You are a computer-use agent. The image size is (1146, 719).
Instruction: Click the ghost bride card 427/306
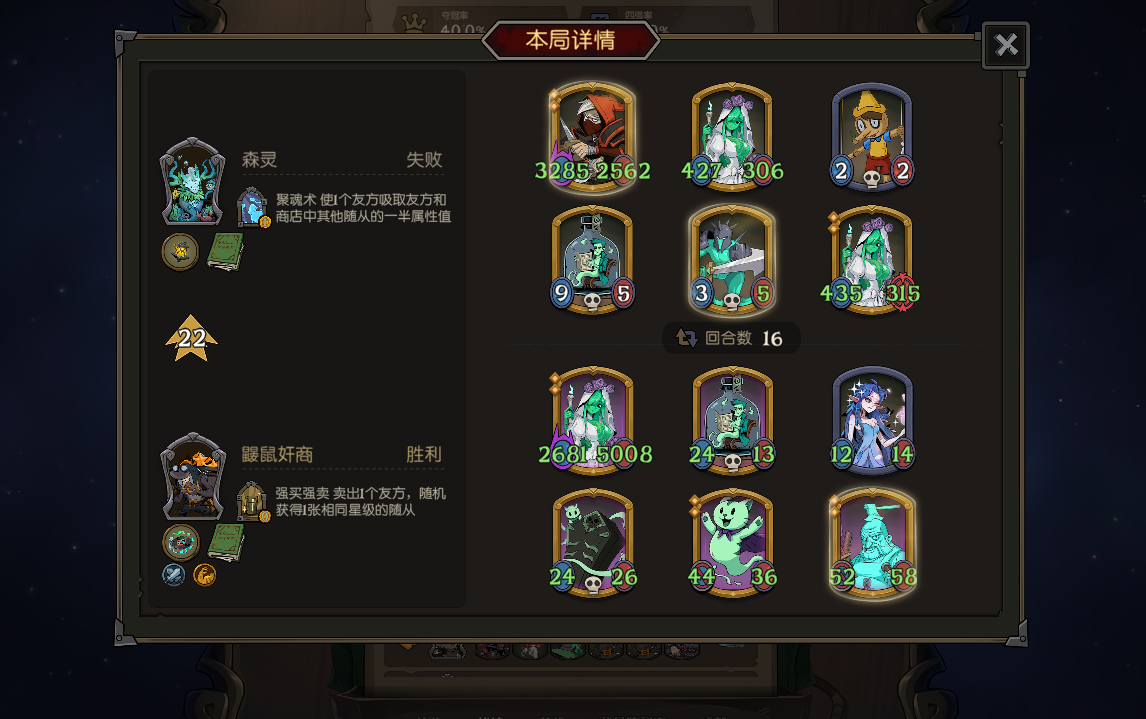[x=732, y=137]
